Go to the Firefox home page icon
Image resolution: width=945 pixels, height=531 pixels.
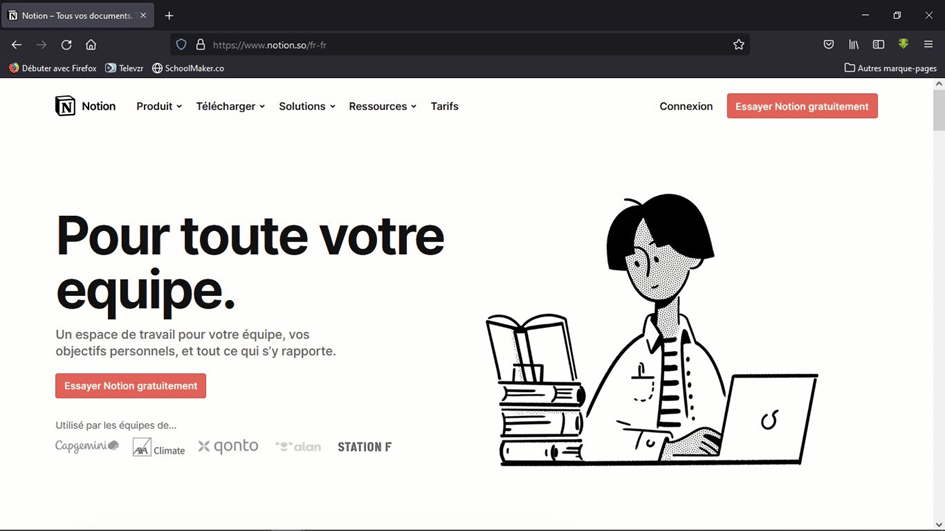[91, 45]
